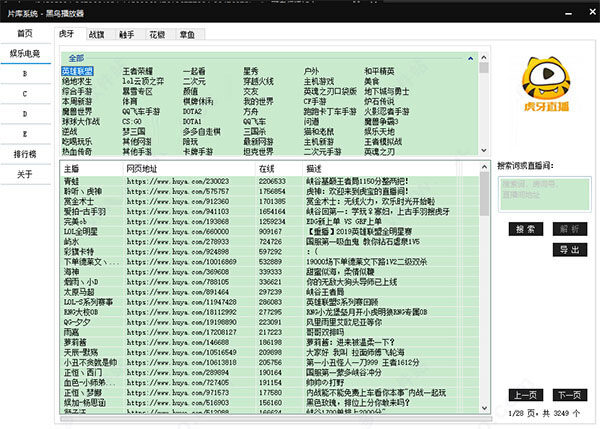Image resolution: width=600 pixels, height=429 pixels.
Task: Click streamer table scroll-up arrow
Action: tap(484, 167)
